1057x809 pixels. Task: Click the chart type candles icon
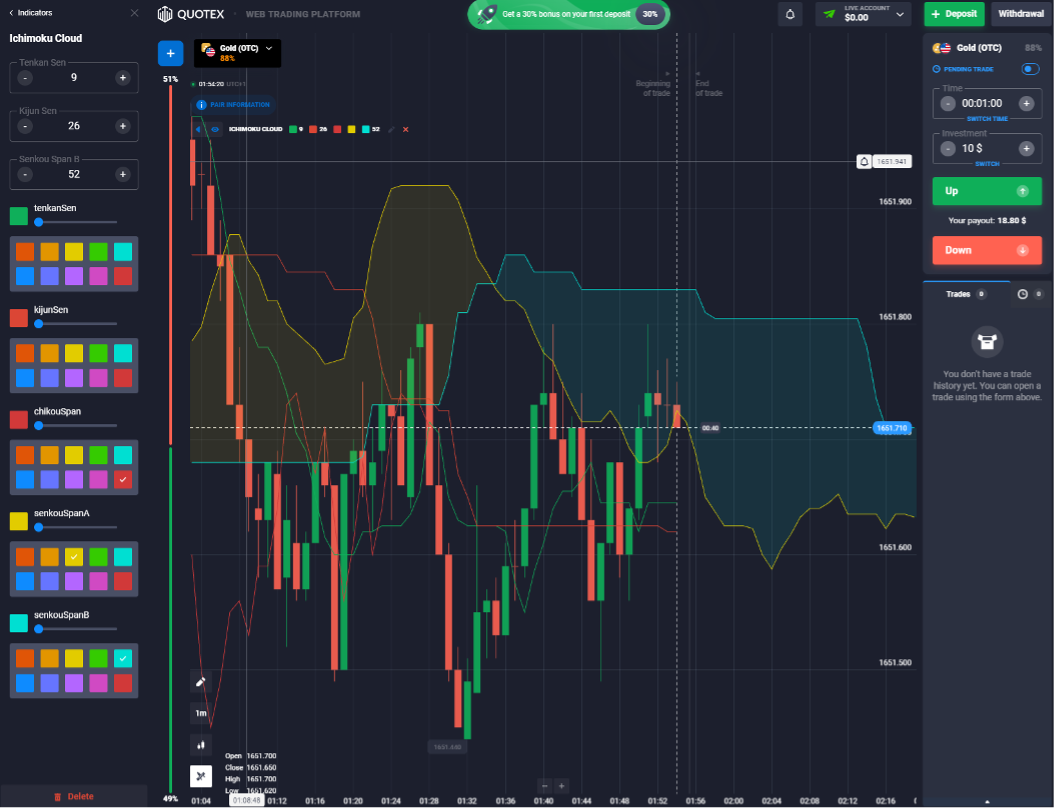[x=200, y=745]
